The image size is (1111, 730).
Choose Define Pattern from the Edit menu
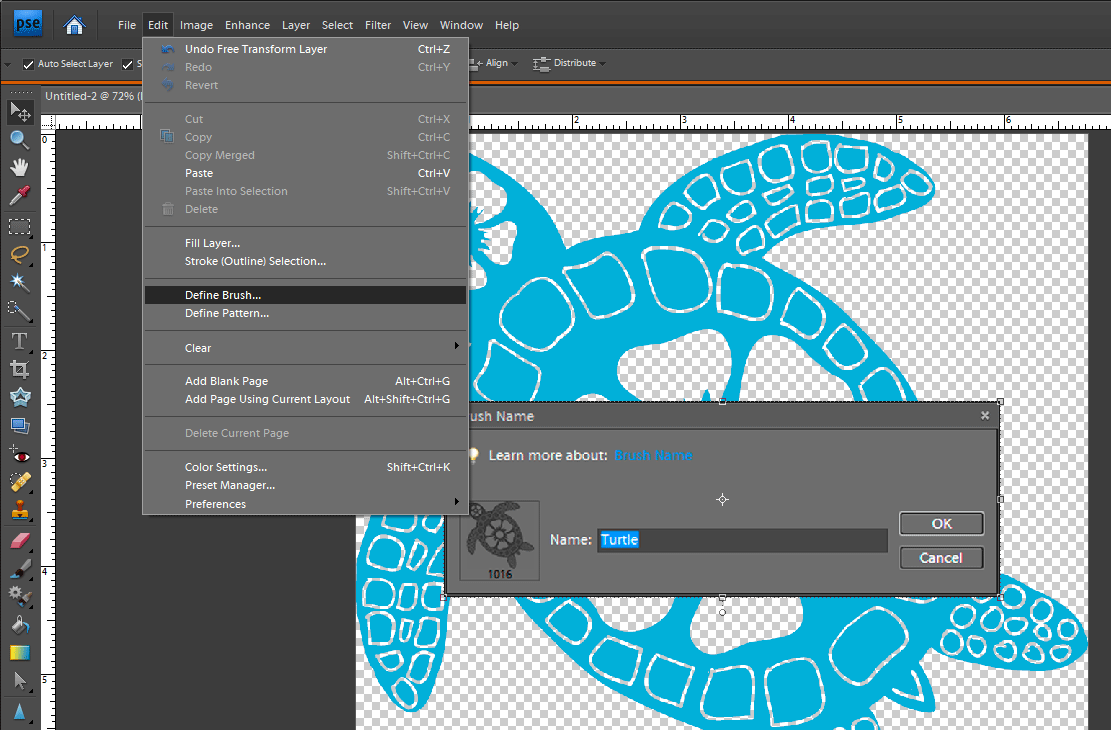[227, 313]
